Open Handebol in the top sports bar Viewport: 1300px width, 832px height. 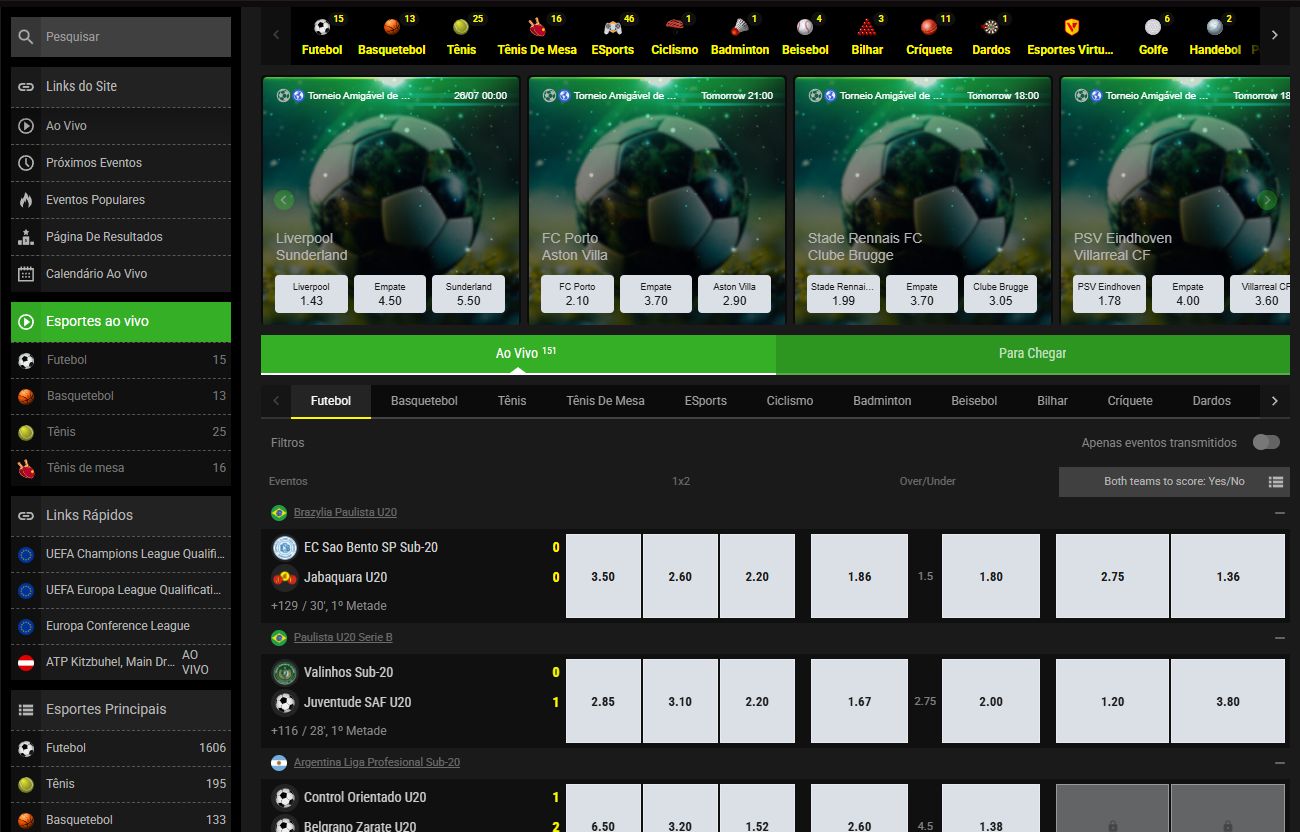tap(1214, 37)
